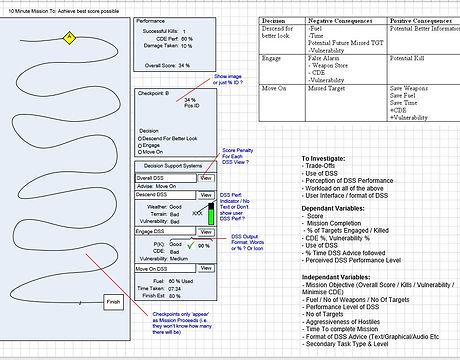Viewport: 460px width, 360px height.
Task: Click the 'XXX' placeholder text
Action: [197, 213]
